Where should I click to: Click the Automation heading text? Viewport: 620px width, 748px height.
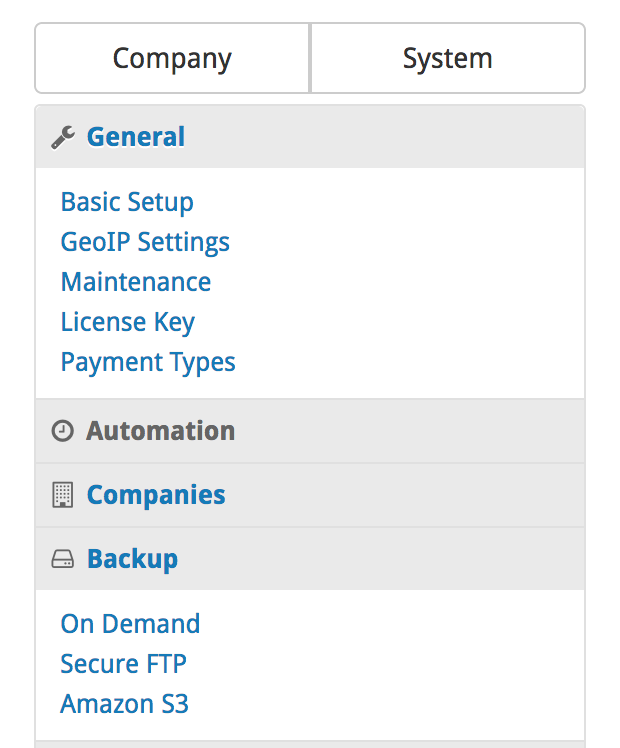[161, 431]
